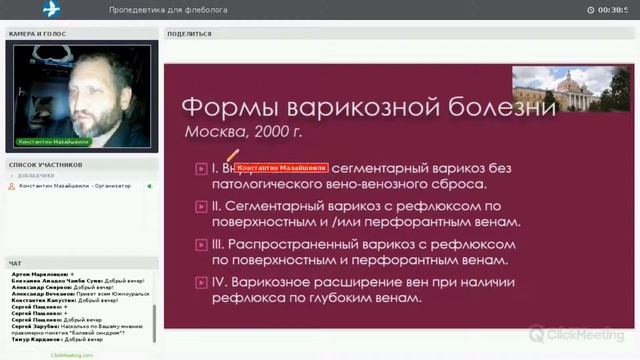
Task: Open the Камера и голос panel header
Action: coord(82,34)
